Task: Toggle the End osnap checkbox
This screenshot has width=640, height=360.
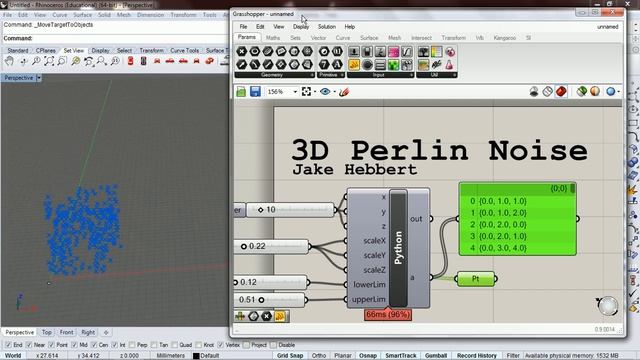Action: (x=8, y=345)
